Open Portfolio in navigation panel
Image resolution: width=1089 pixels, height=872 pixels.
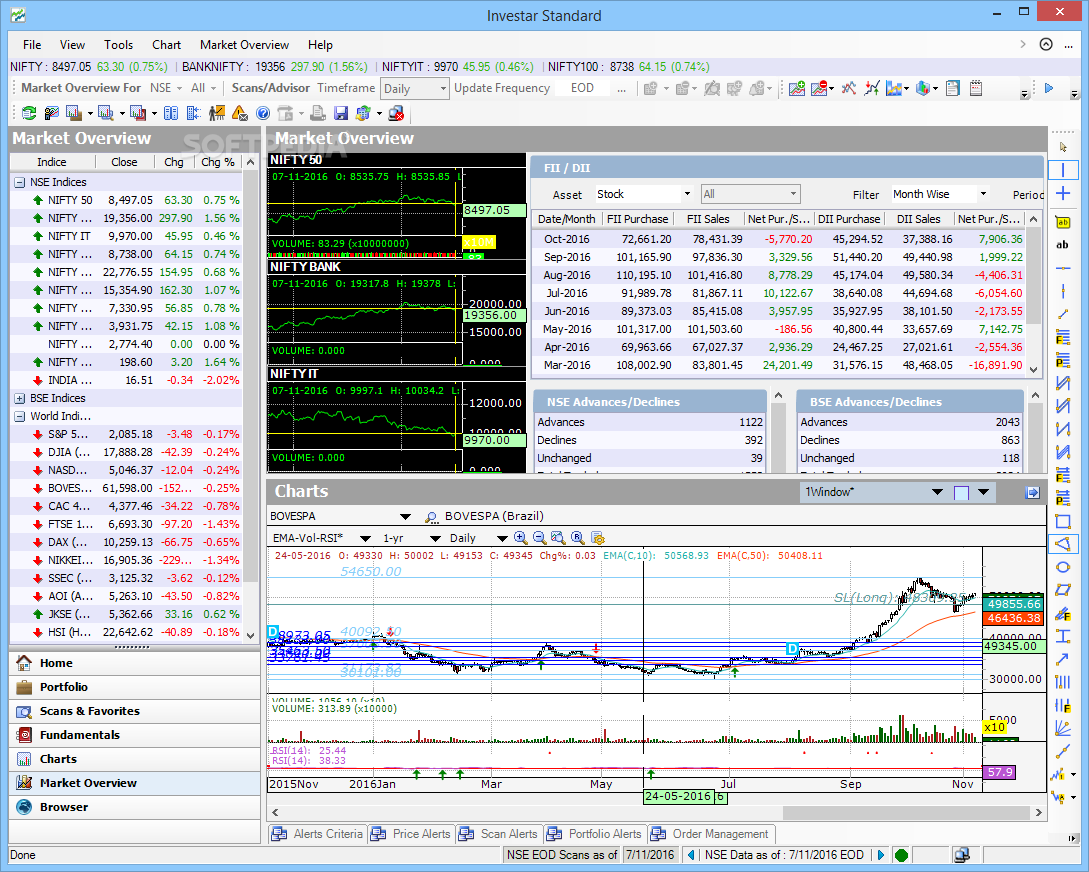[135, 687]
